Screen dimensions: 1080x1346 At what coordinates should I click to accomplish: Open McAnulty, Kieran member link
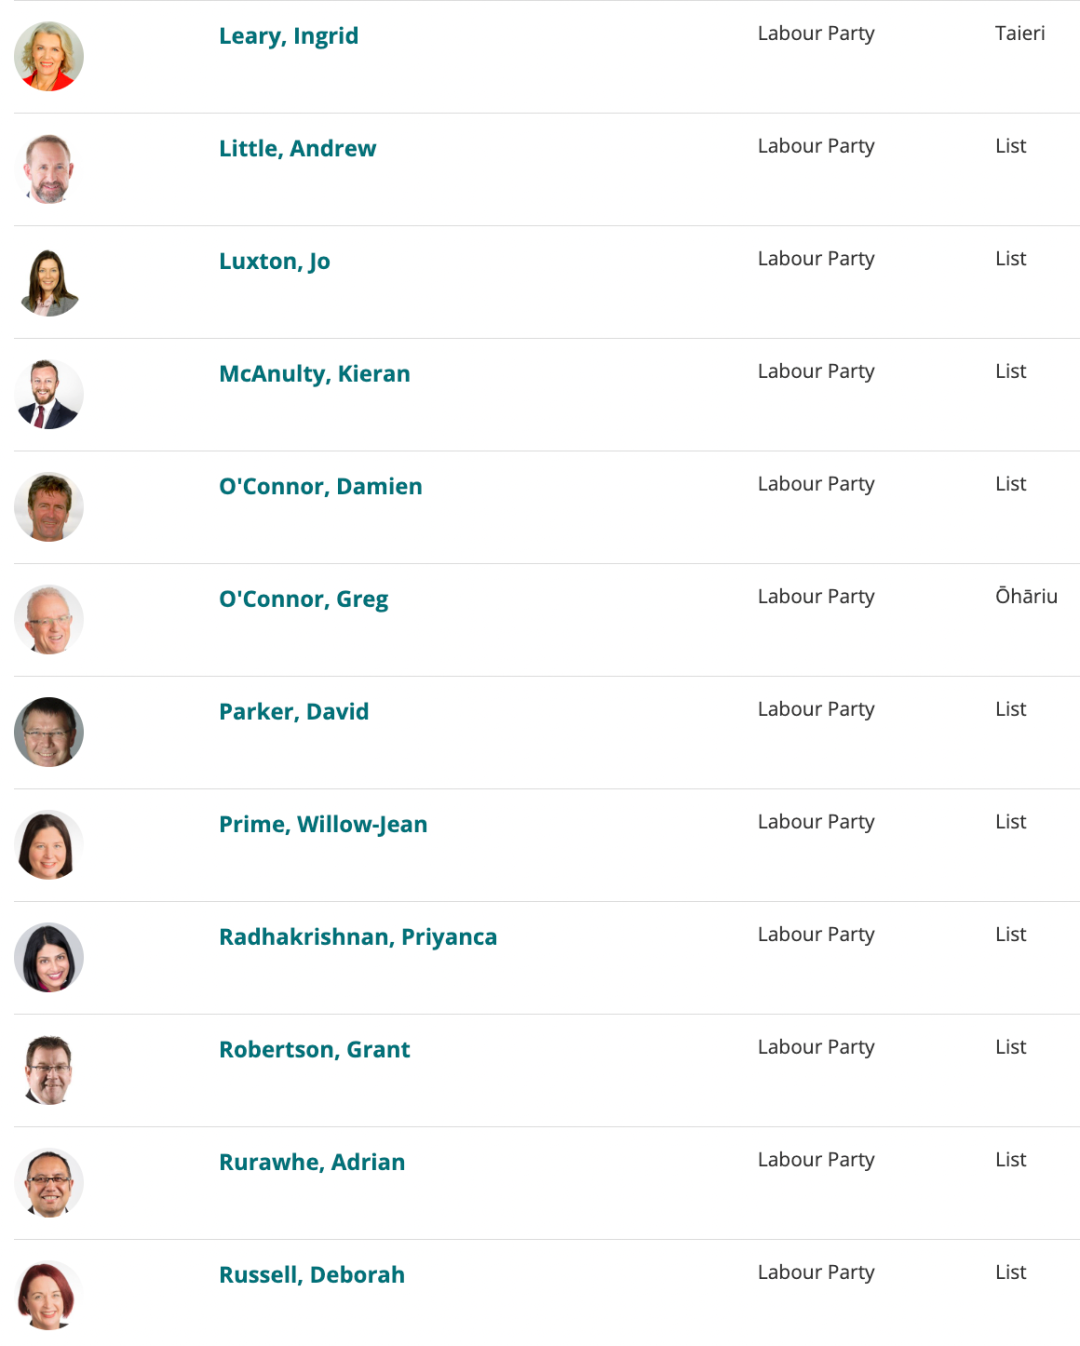click(x=315, y=374)
